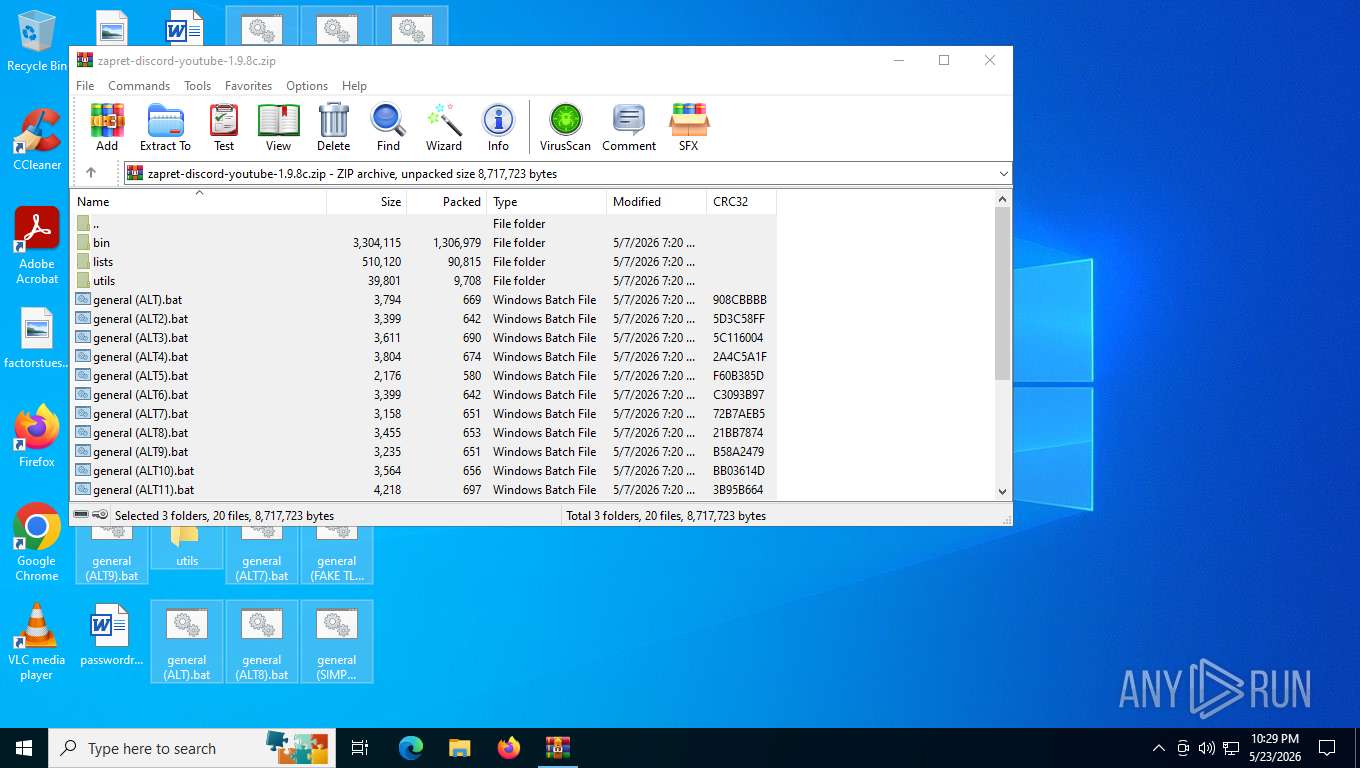1360x768 pixels.
Task: Select general (ALT5).bat row
Action: click(x=423, y=376)
